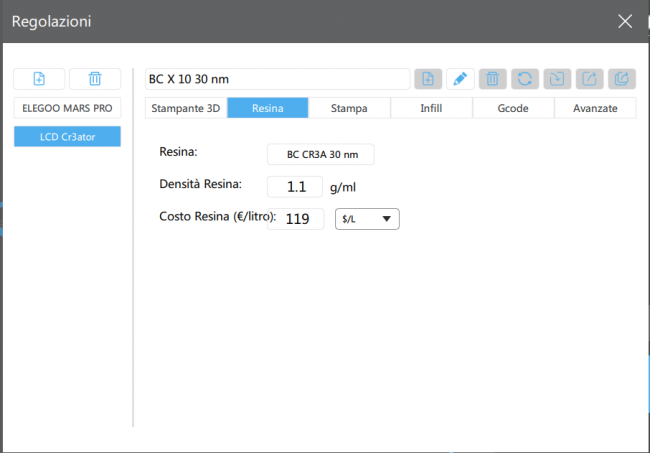Image resolution: width=650 pixels, height=453 pixels.
Task: Click the BC CR3A 30 nm resin button
Action: (320, 154)
